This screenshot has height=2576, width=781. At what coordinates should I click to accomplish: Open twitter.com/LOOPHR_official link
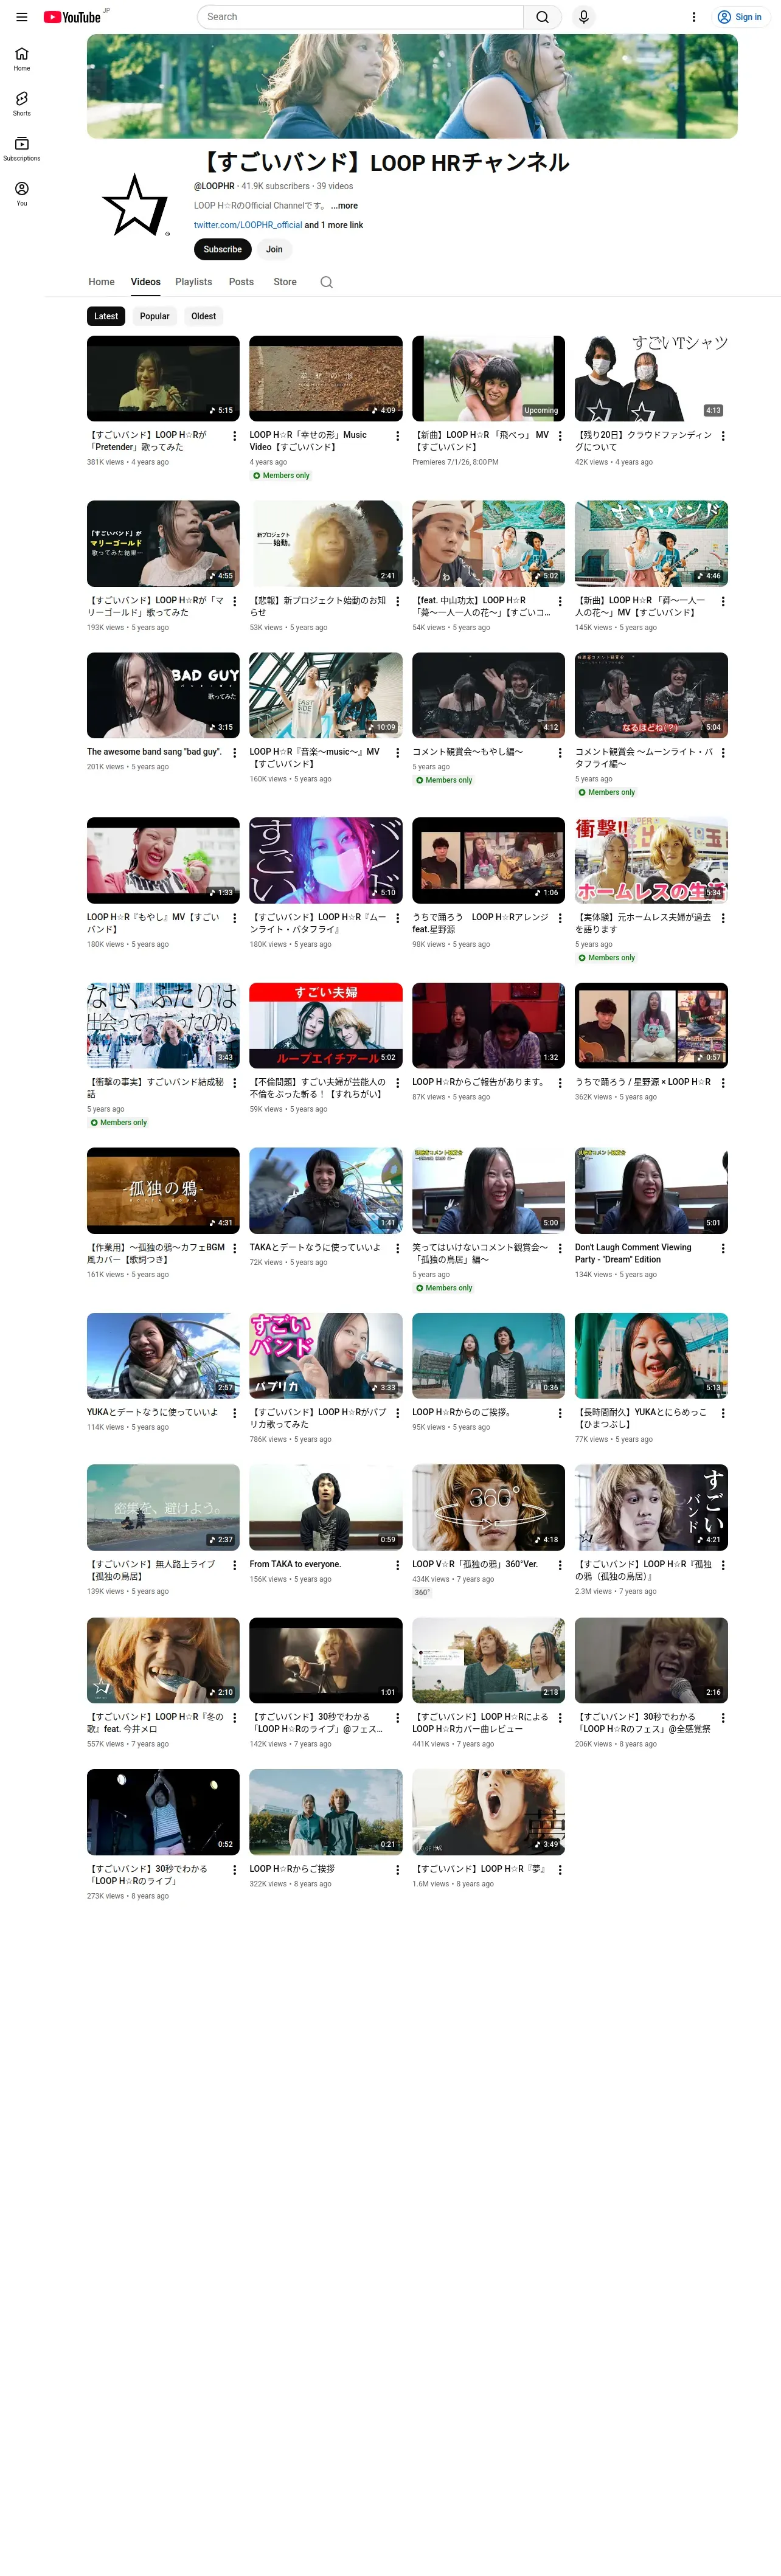tap(248, 225)
